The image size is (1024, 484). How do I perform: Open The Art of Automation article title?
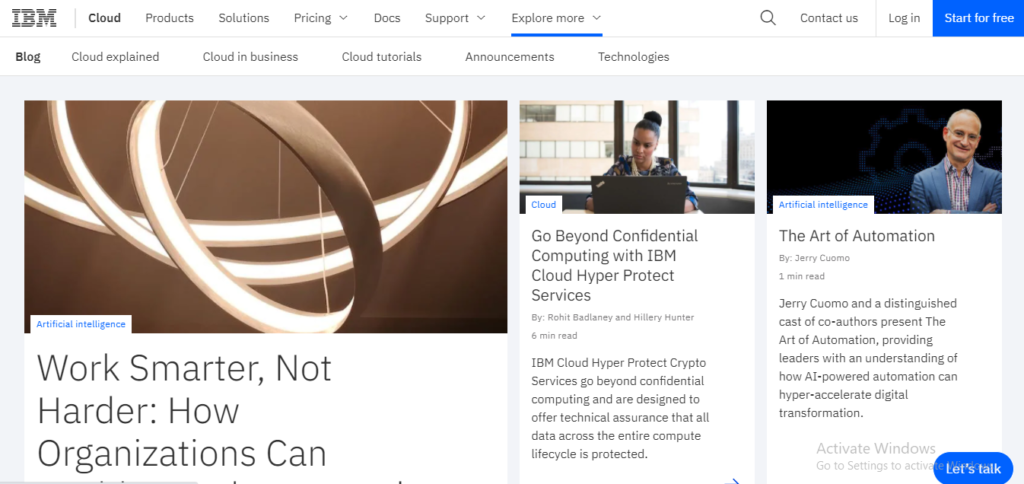tap(856, 236)
